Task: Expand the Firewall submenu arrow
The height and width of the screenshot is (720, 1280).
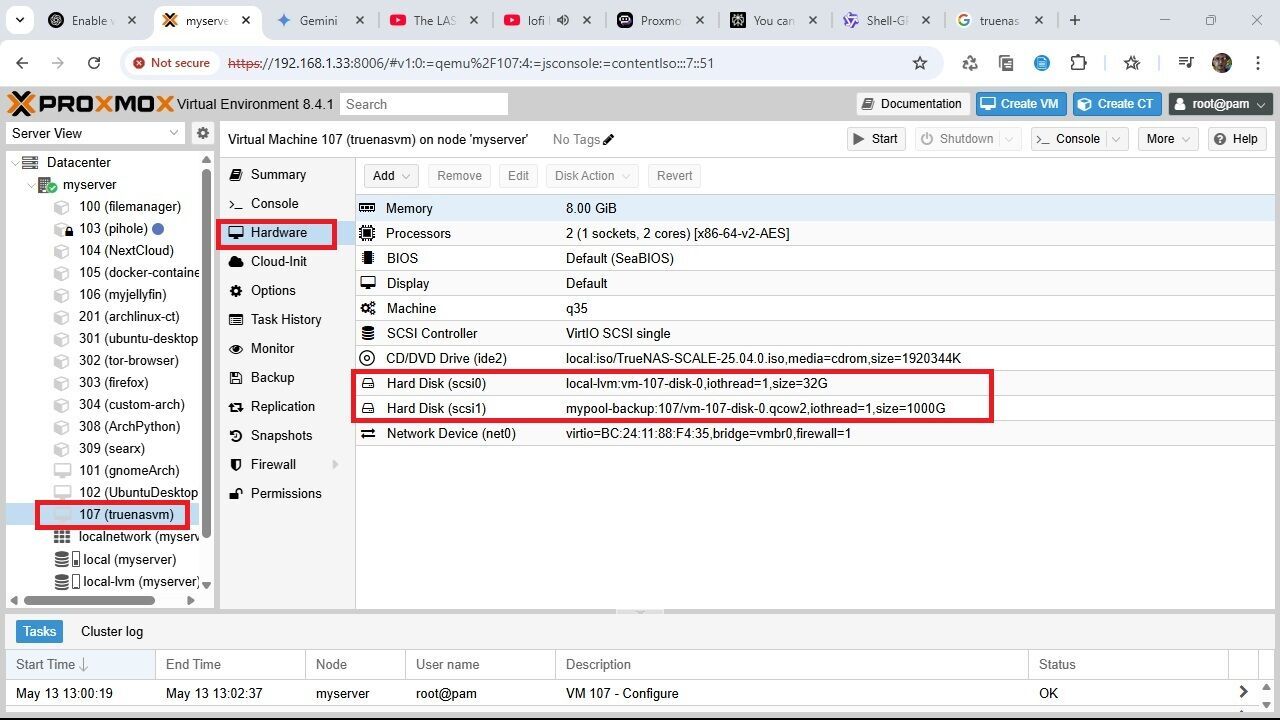Action: pos(335,465)
